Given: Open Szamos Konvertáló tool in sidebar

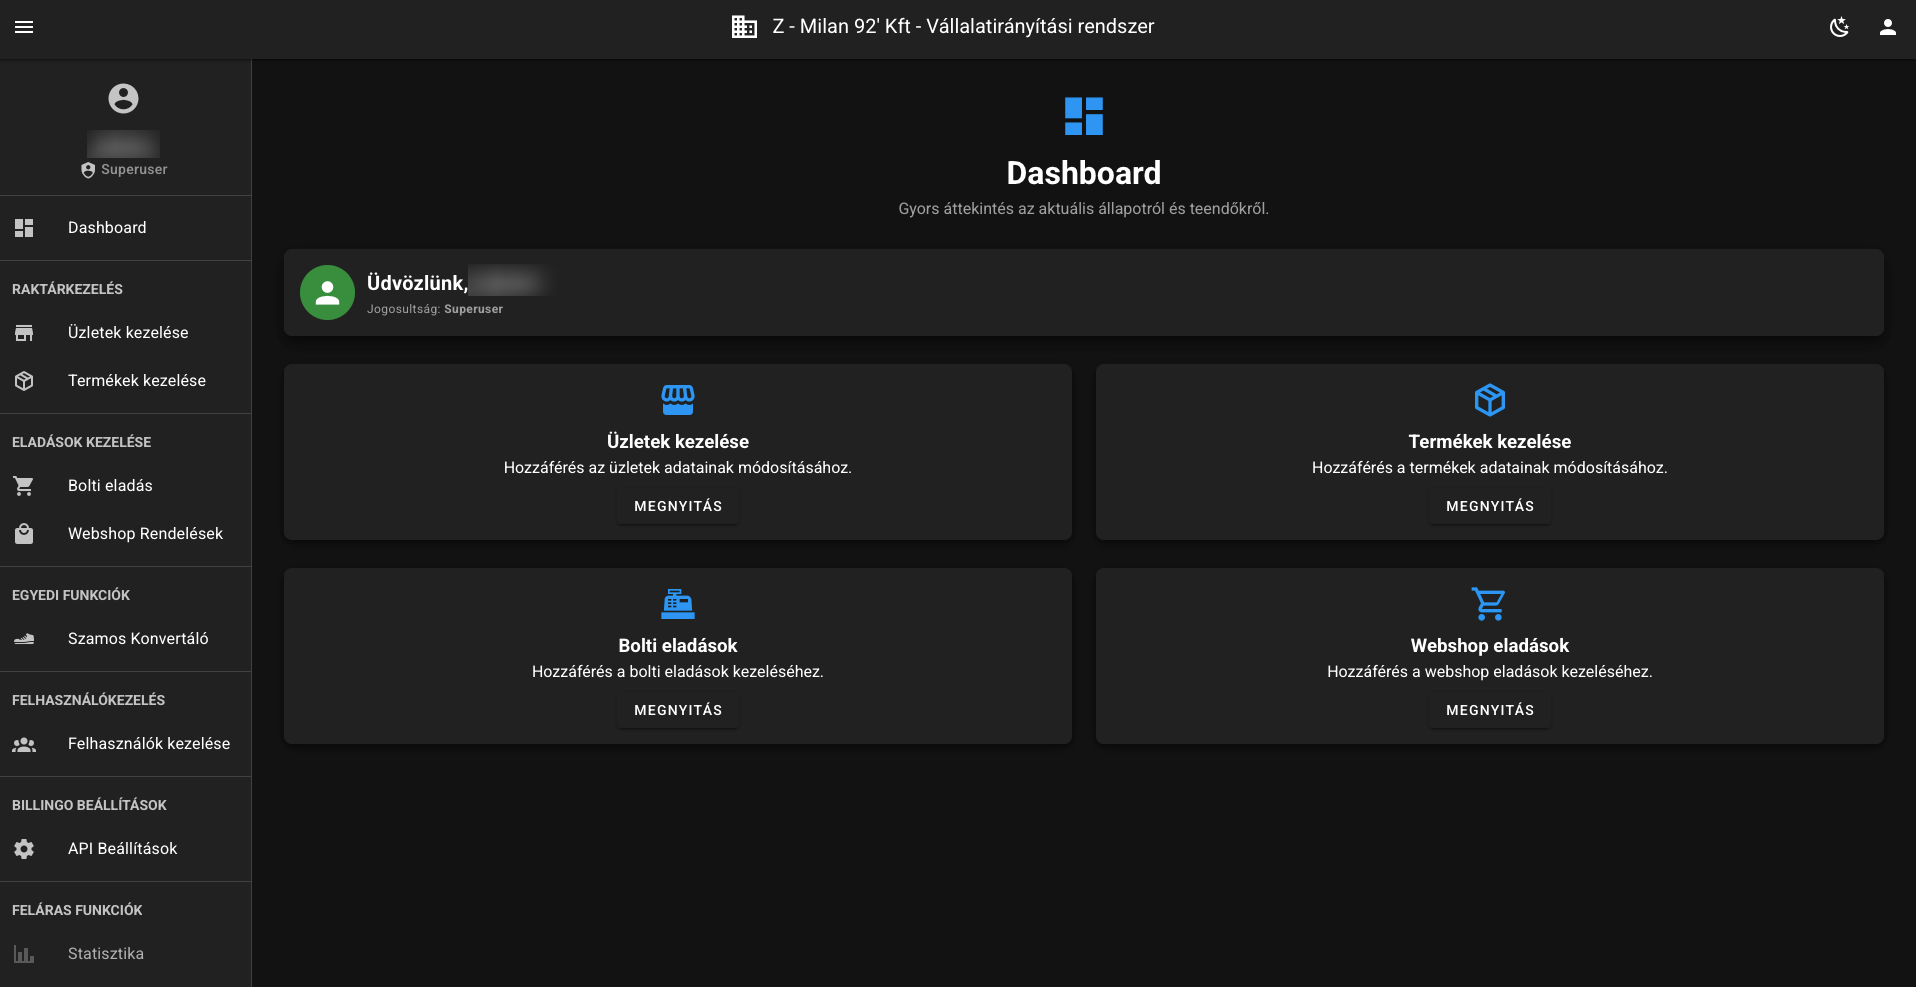Looking at the screenshot, I should [138, 639].
